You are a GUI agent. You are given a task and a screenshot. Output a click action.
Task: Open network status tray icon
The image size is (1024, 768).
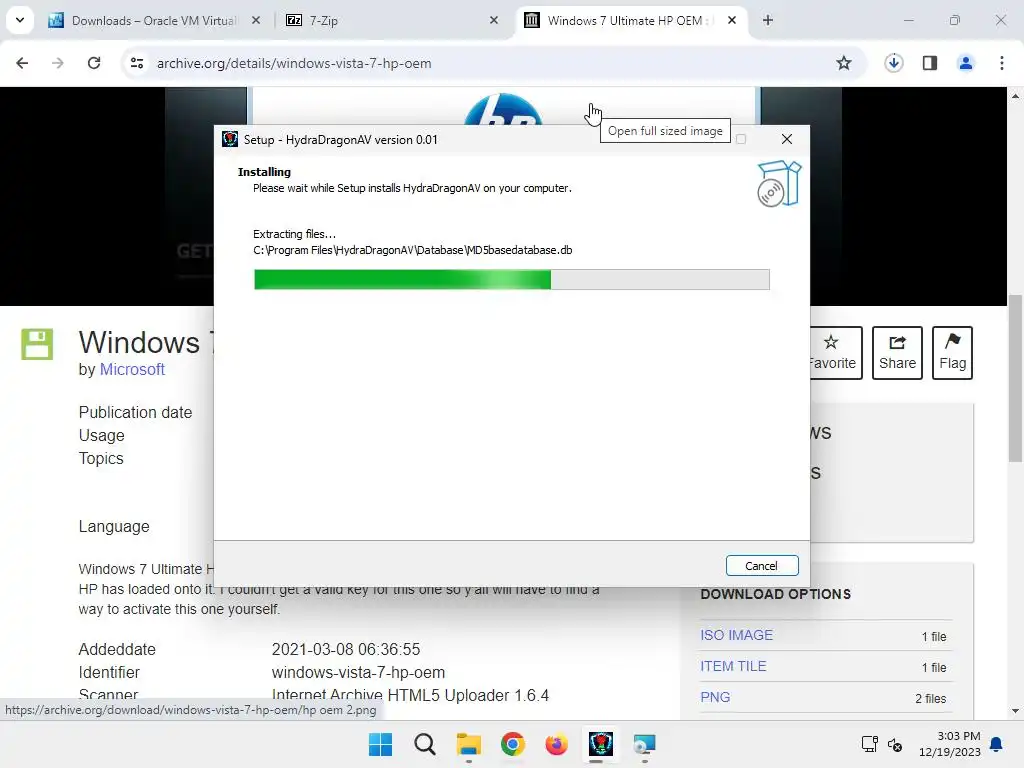[x=870, y=744]
